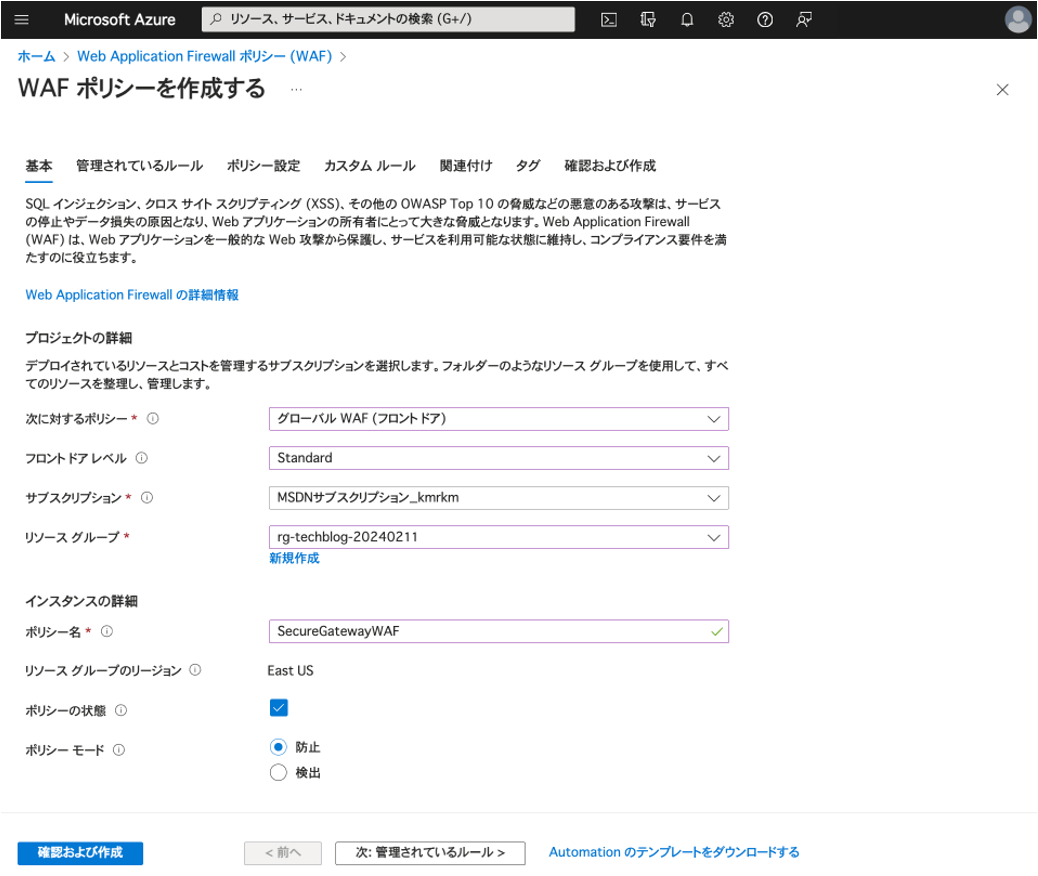Click the インスタンスの詳細 heading

(81, 601)
